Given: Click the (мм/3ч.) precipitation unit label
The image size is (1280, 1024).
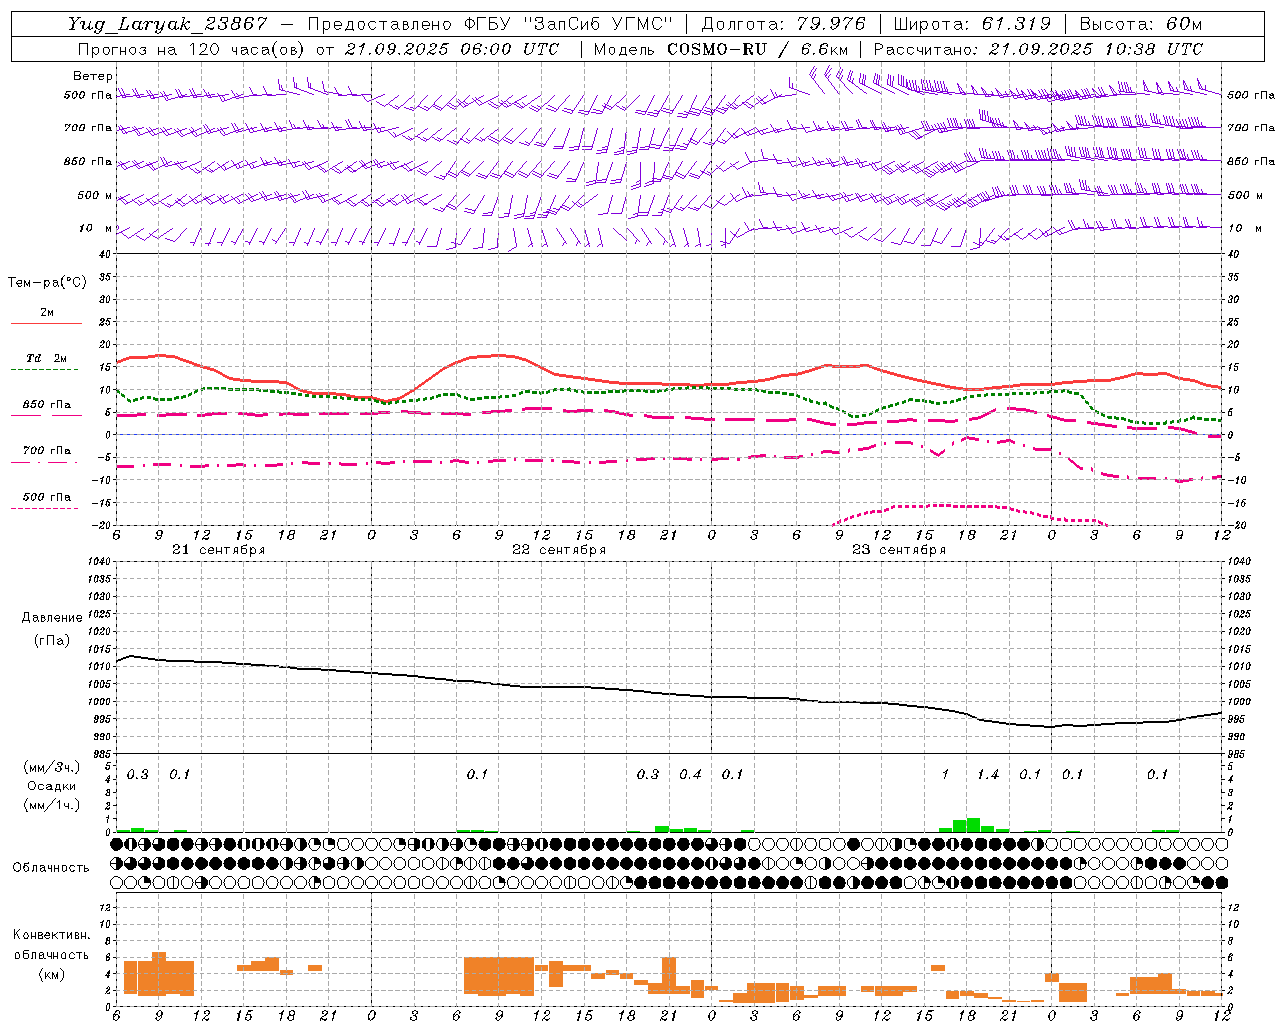Looking at the screenshot, I should (52, 767).
